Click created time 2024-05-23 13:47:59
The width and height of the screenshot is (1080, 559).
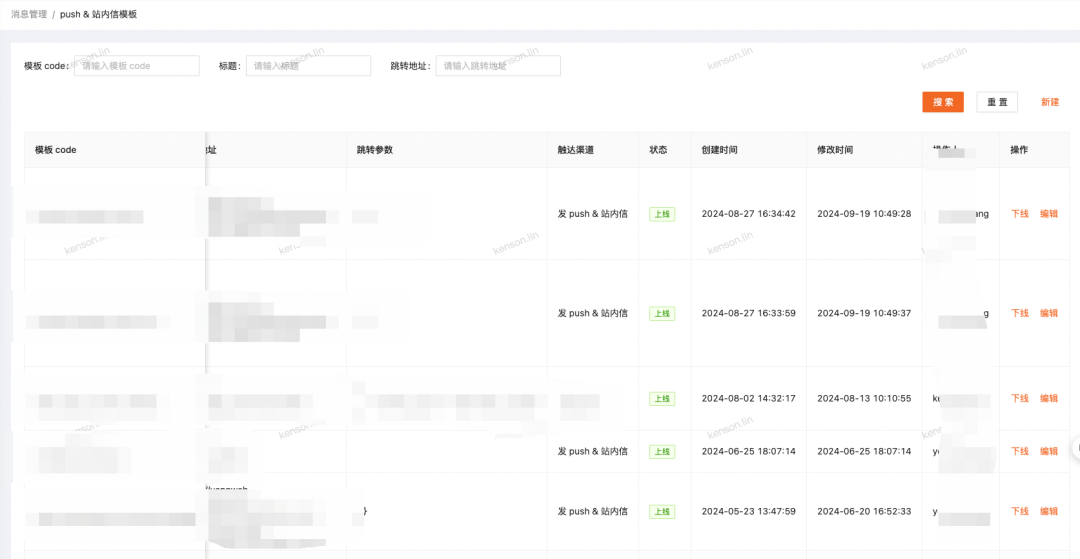point(749,511)
